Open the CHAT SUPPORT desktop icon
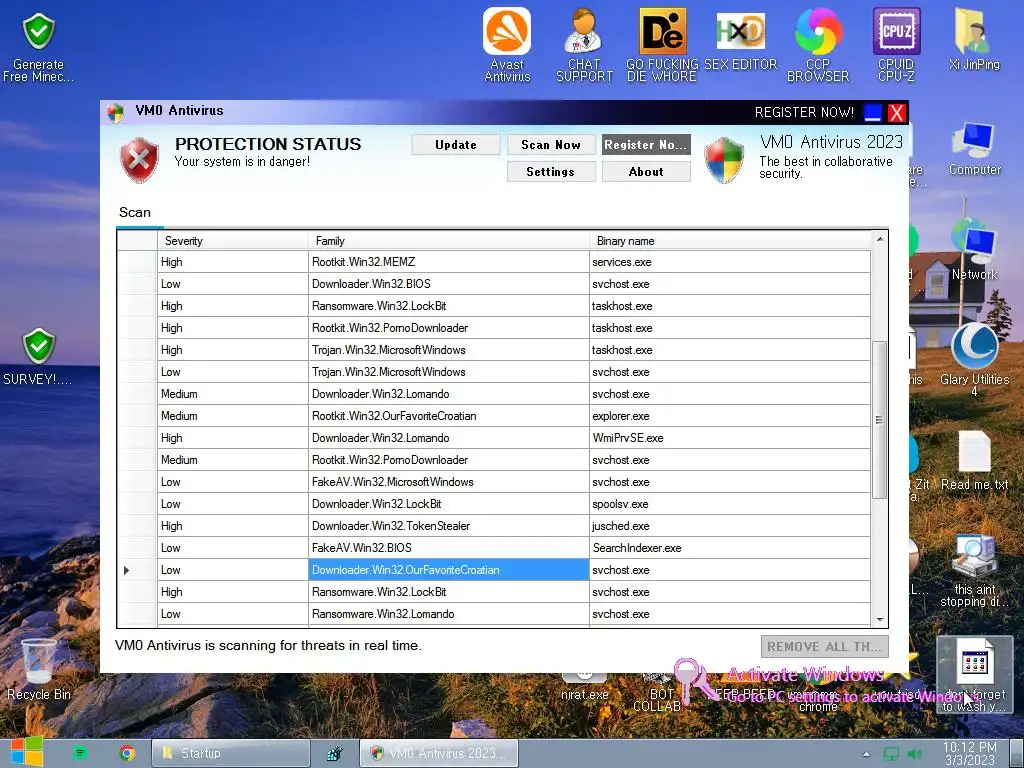 [x=584, y=44]
